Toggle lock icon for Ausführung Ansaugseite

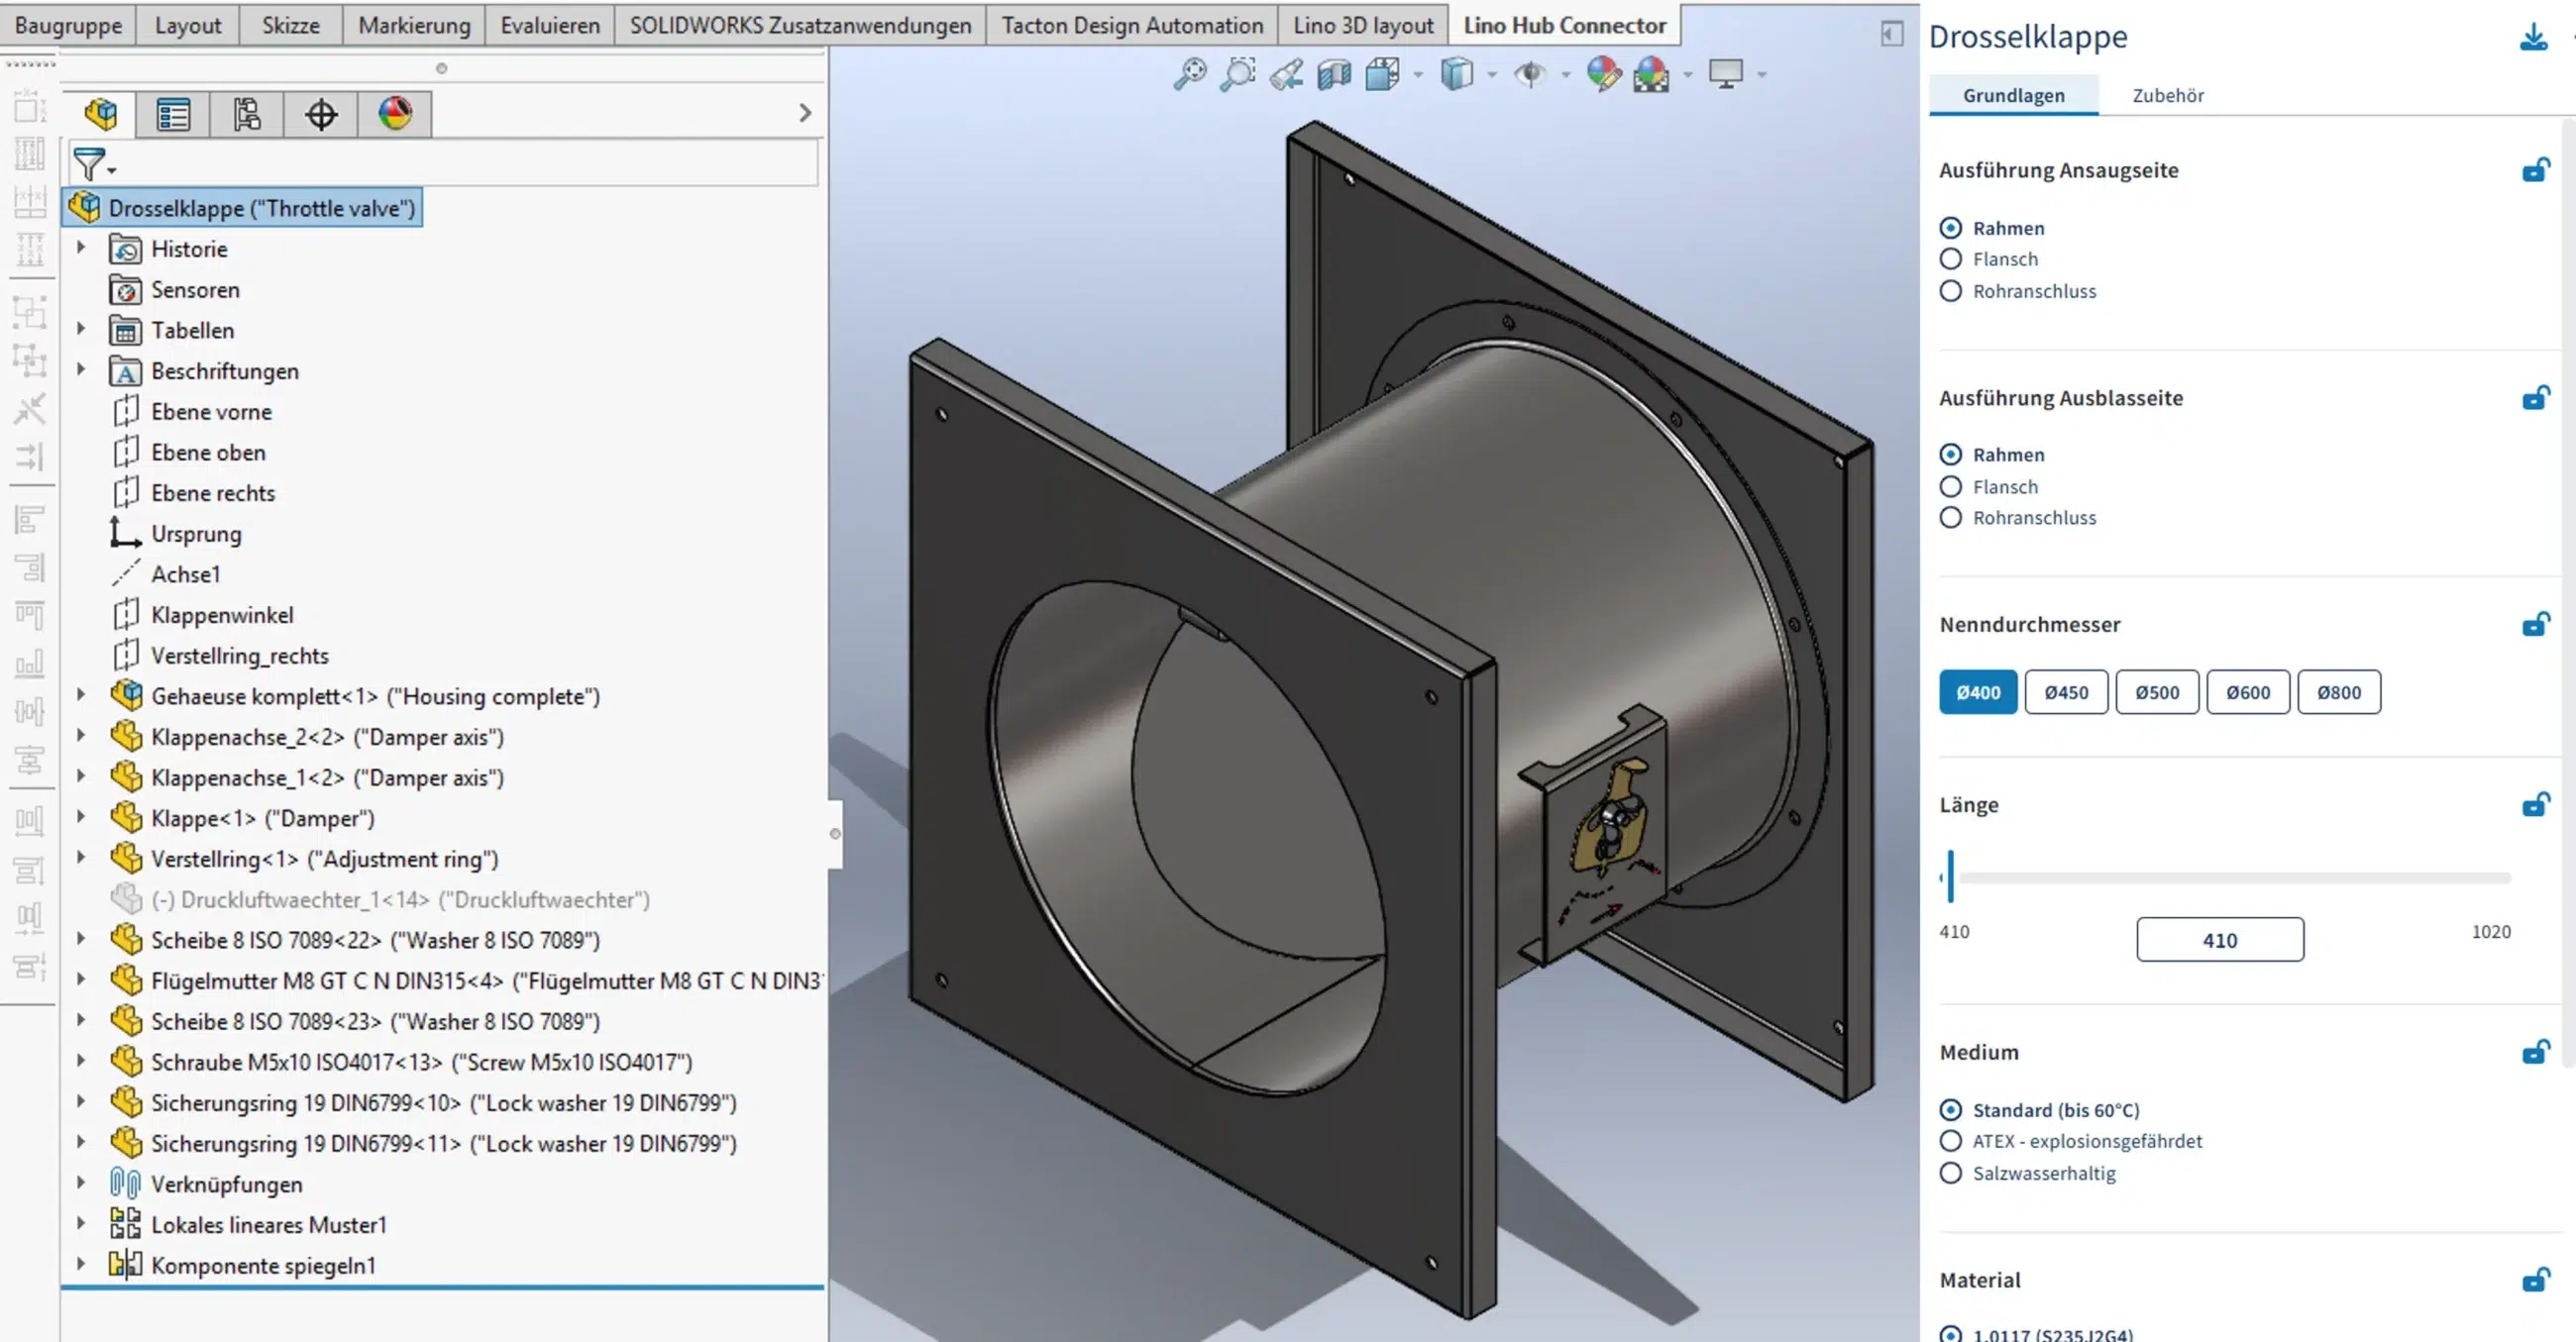pyautogui.click(x=2536, y=170)
